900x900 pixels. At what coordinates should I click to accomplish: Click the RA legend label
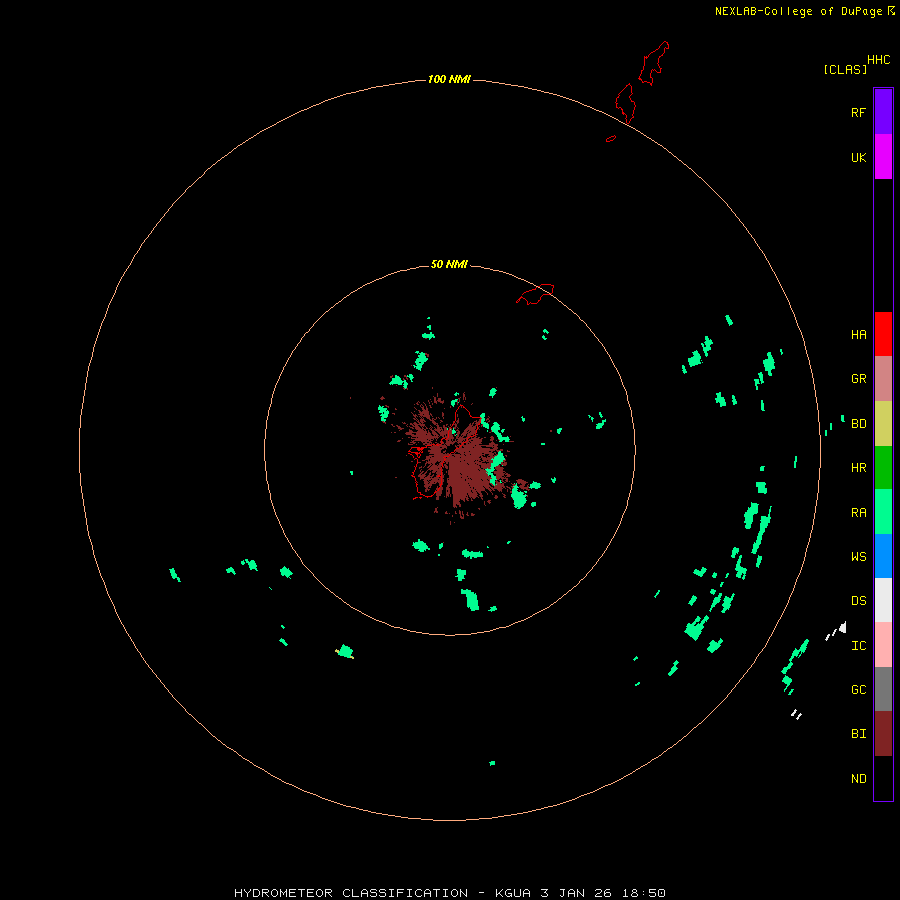(x=858, y=513)
